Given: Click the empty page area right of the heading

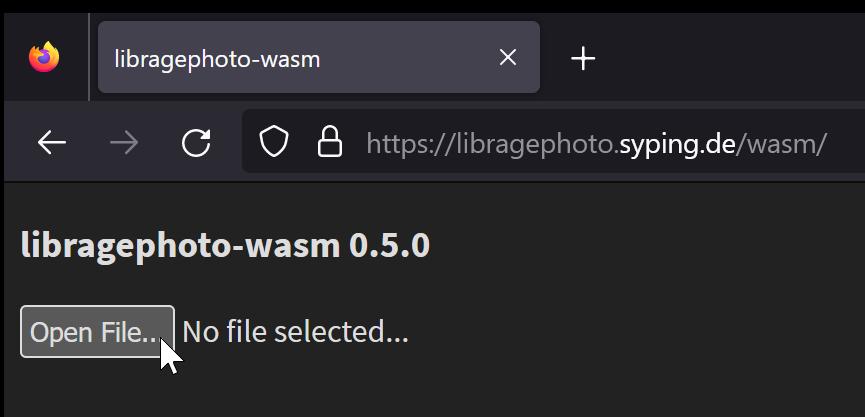Looking at the screenshot, I should [x=650, y=245].
